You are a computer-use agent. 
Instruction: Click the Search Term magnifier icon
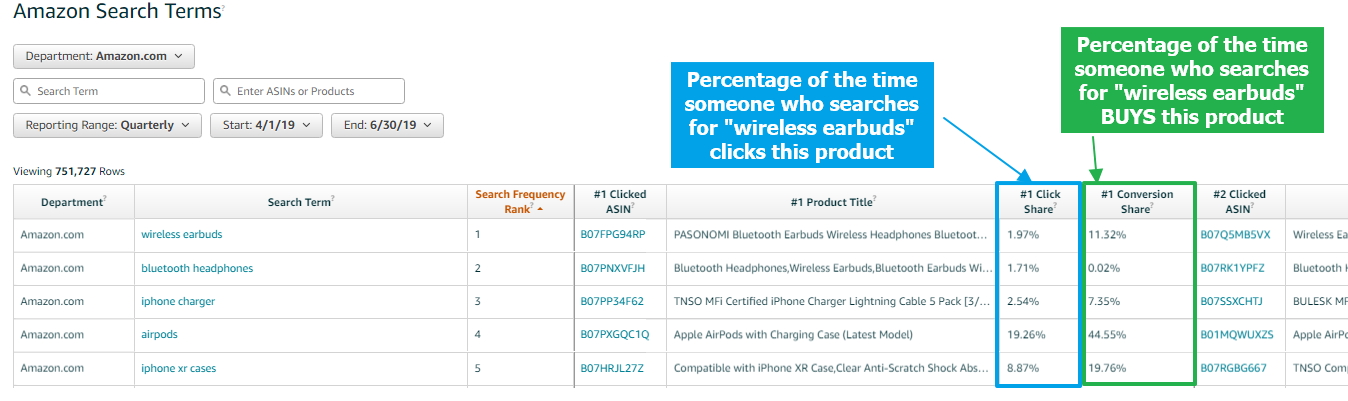pyautogui.click(x=24, y=91)
